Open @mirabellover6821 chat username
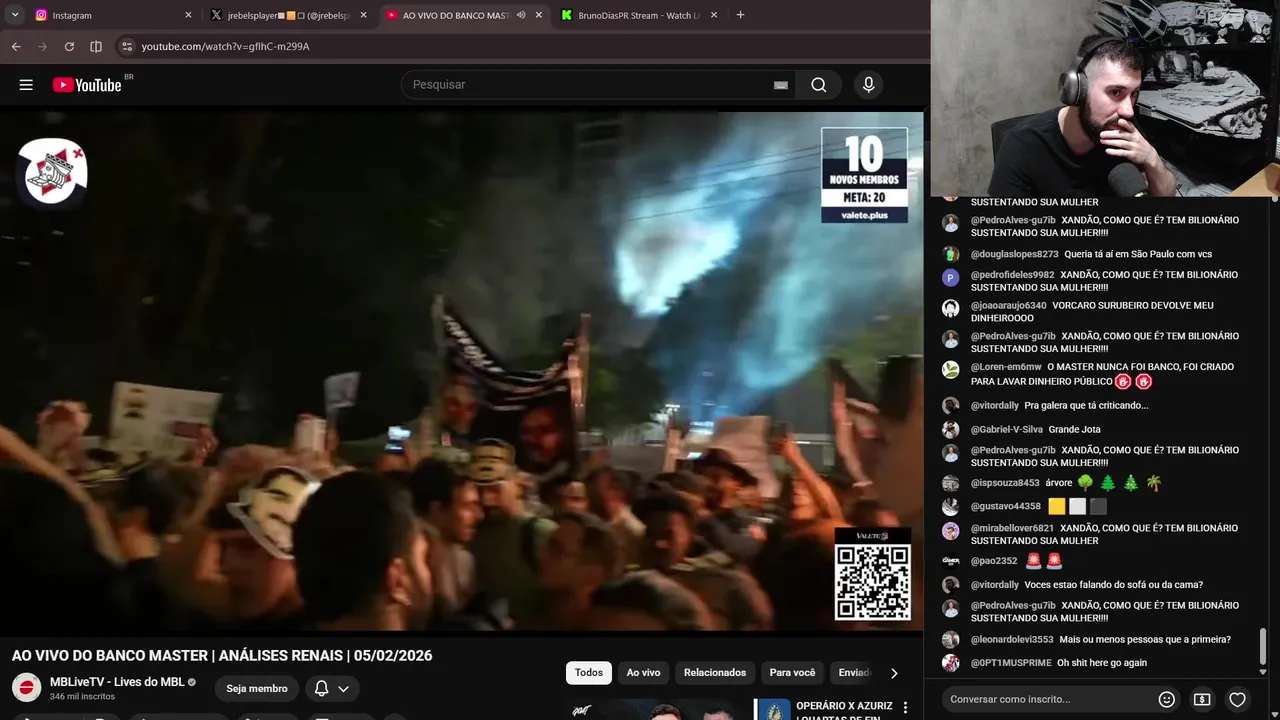Screen dimensions: 1280x720 (1012, 528)
